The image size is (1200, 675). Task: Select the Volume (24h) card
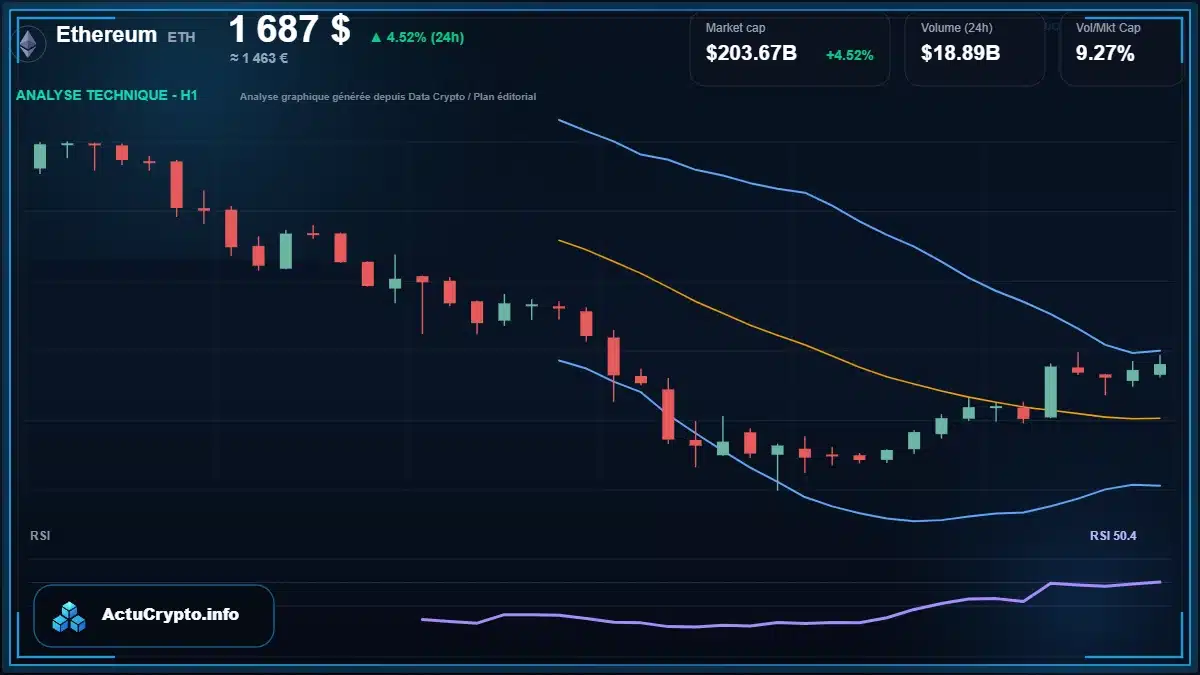(x=975, y=48)
